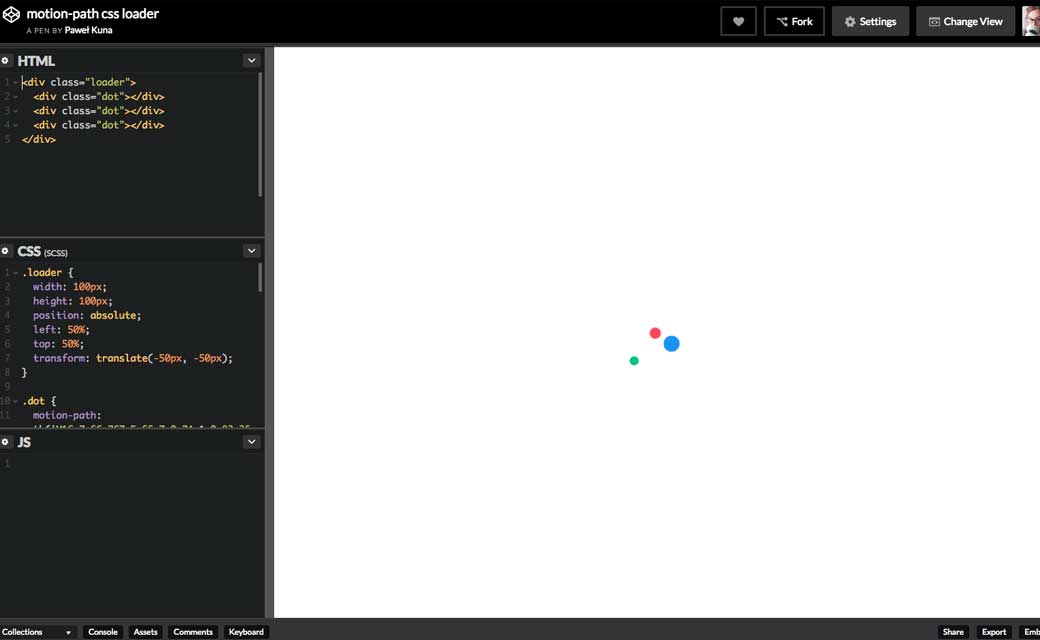Image resolution: width=1040 pixels, height=640 pixels.
Task: Open the Assets panel
Action: (x=145, y=632)
